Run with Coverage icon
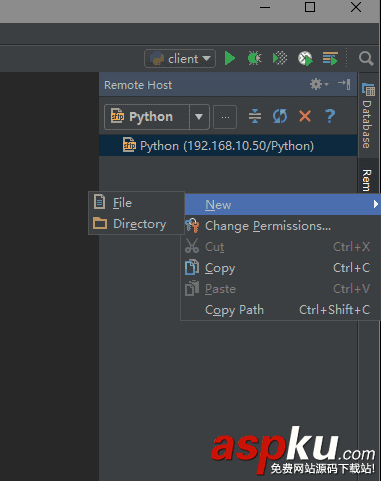 (x=280, y=58)
